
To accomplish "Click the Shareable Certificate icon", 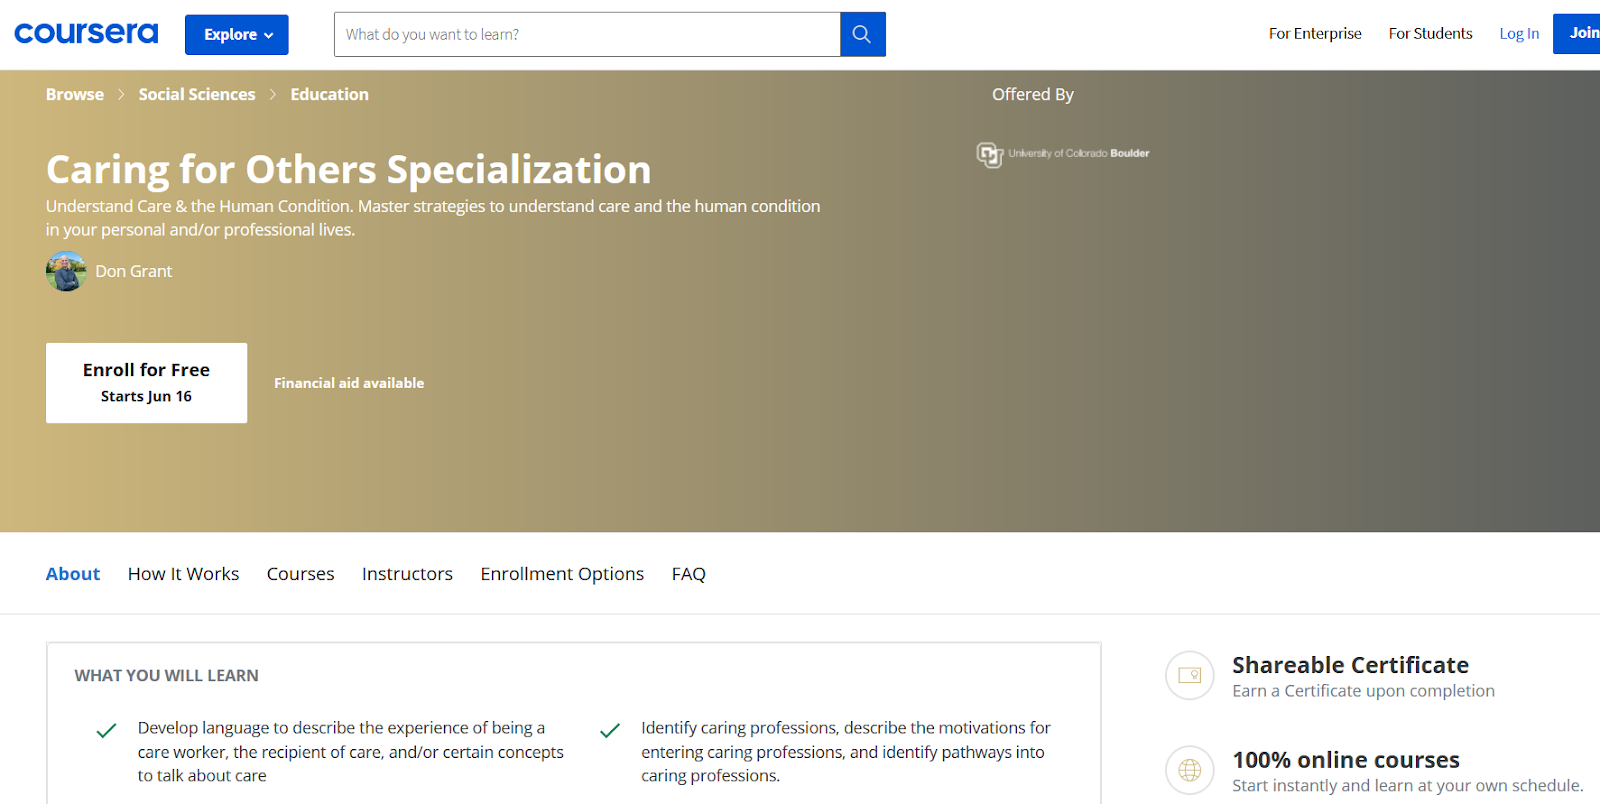I will (1190, 675).
